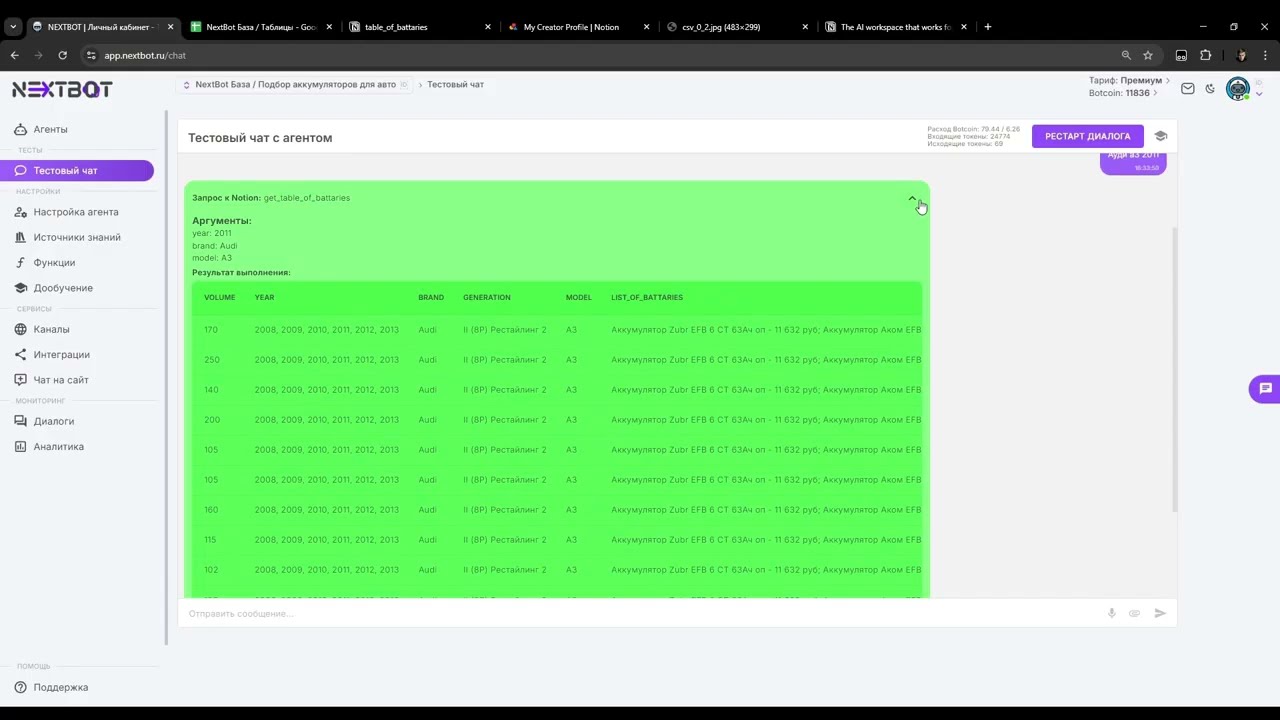Click the user message bubble Ауди а3 2011
The width and height of the screenshot is (1280, 720).
1133,162
